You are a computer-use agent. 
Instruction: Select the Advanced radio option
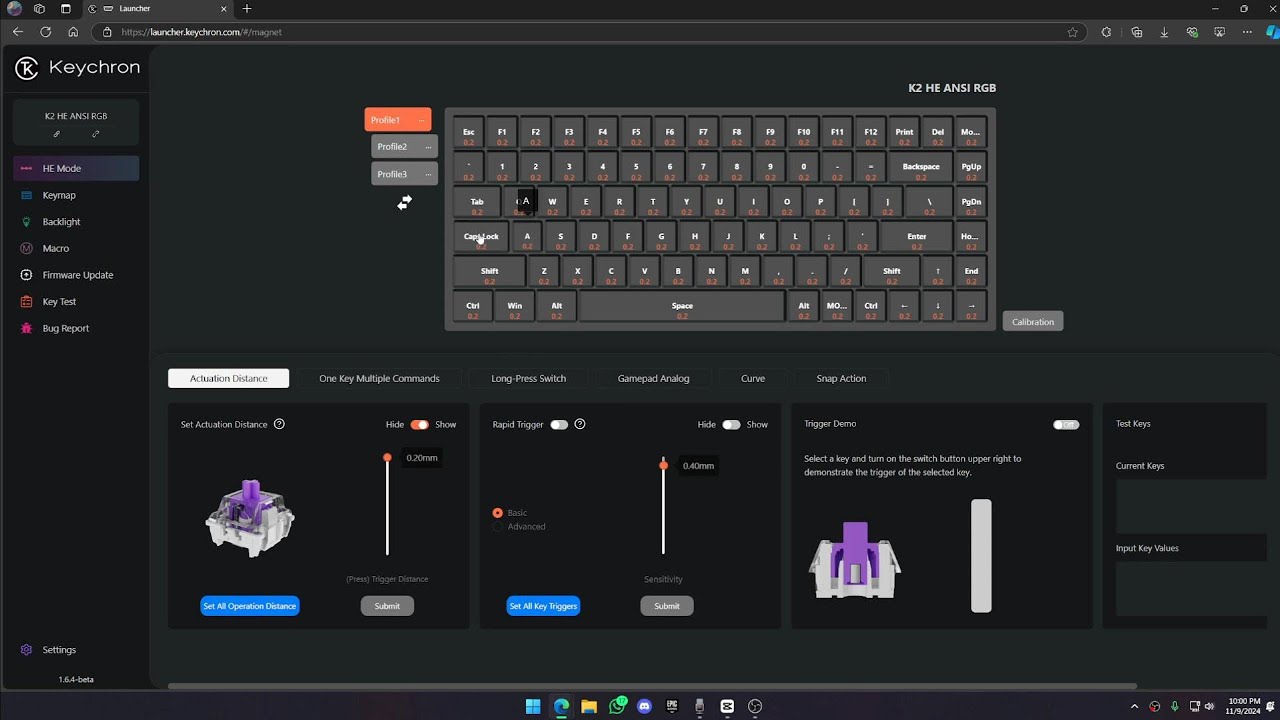pos(498,526)
